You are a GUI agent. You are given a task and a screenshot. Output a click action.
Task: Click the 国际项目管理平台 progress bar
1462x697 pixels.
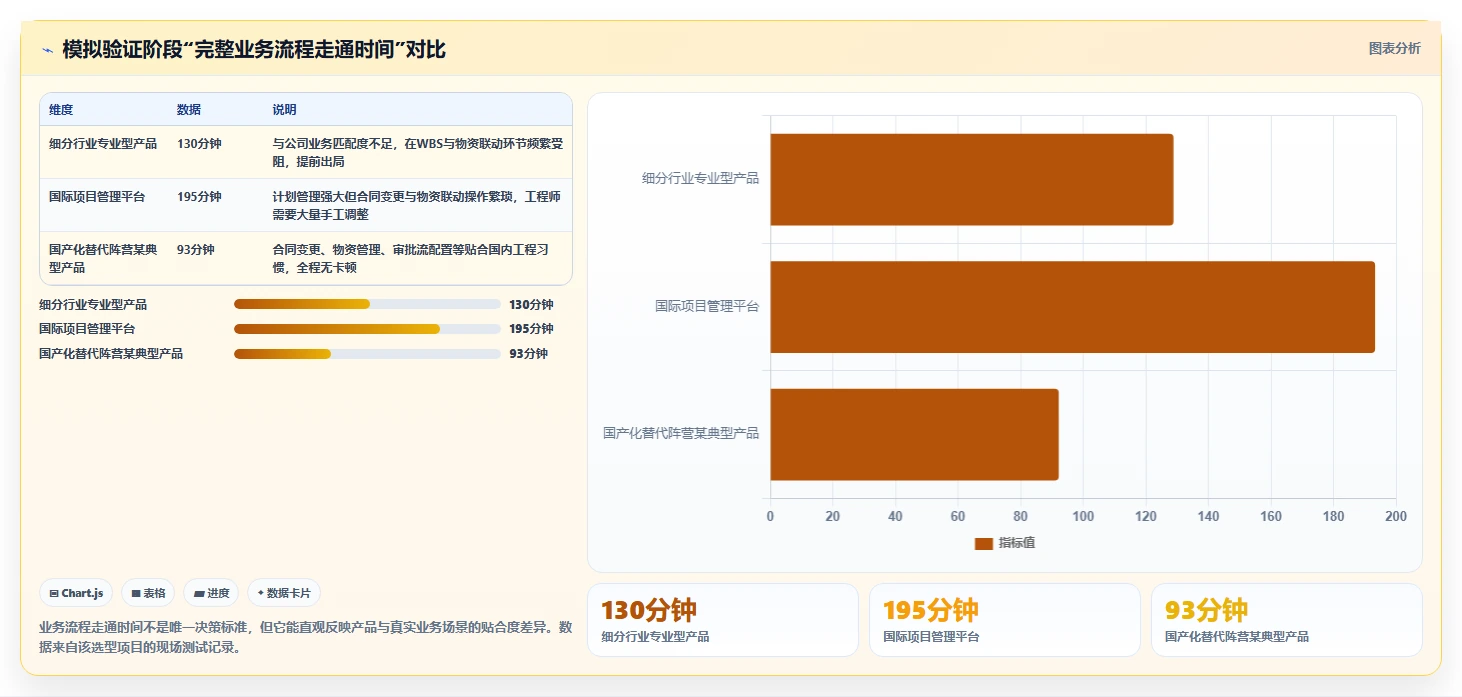pos(367,329)
